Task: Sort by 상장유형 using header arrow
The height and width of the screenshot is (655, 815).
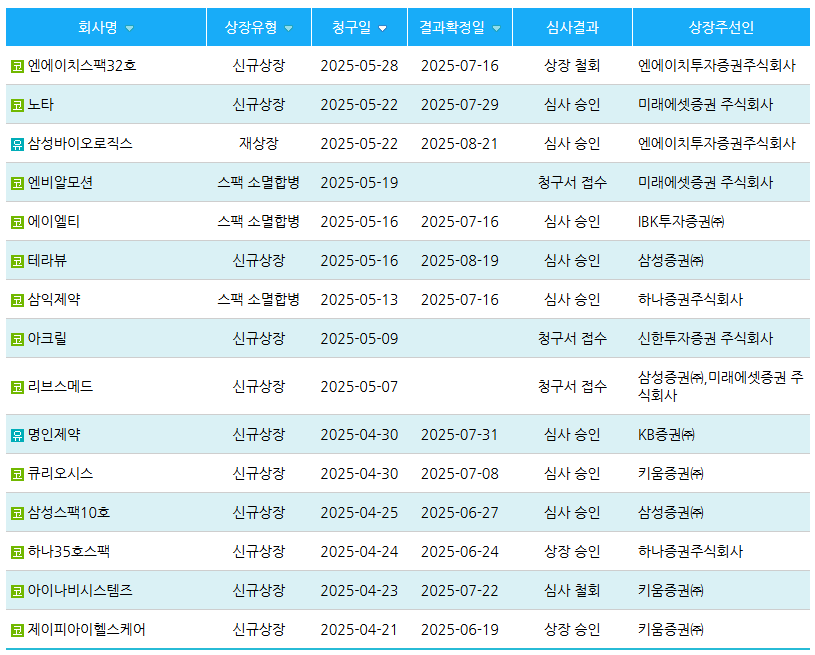Action: [289, 28]
